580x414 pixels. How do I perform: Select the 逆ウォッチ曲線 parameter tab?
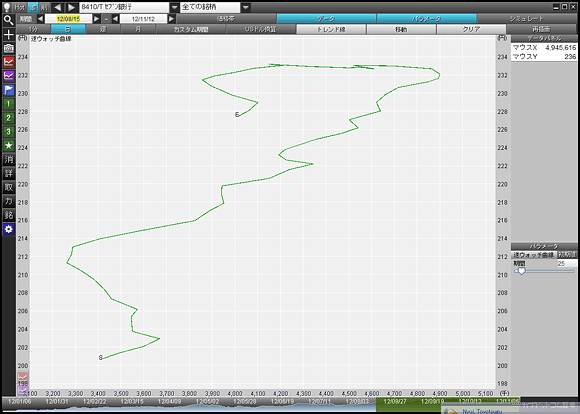(x=534, y=255)
